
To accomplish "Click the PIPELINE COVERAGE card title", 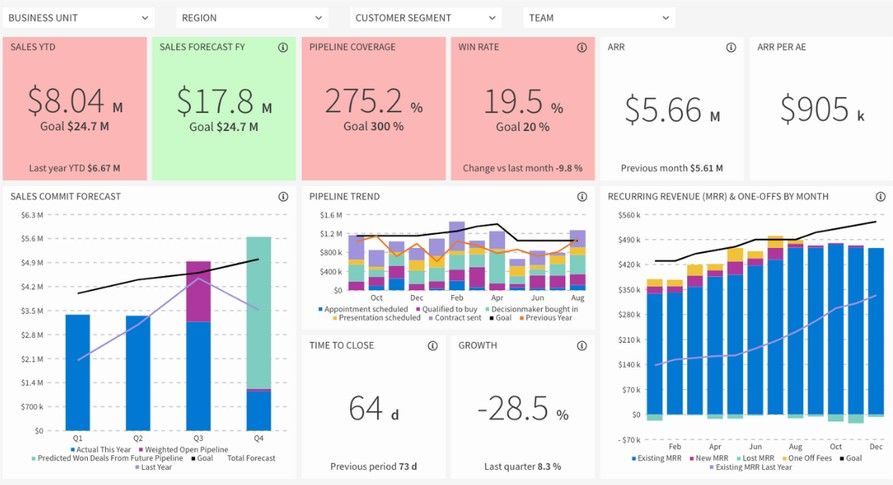I will [353, 47].
